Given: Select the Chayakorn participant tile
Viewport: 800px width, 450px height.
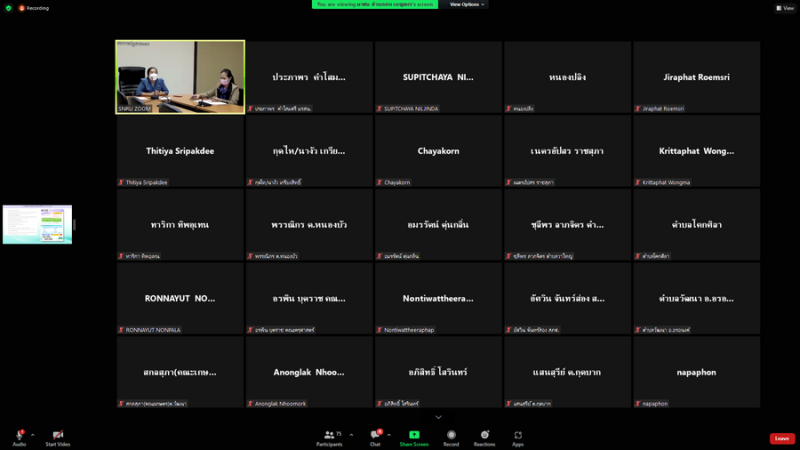Looking at the screenshot, I should pos(438,151).
